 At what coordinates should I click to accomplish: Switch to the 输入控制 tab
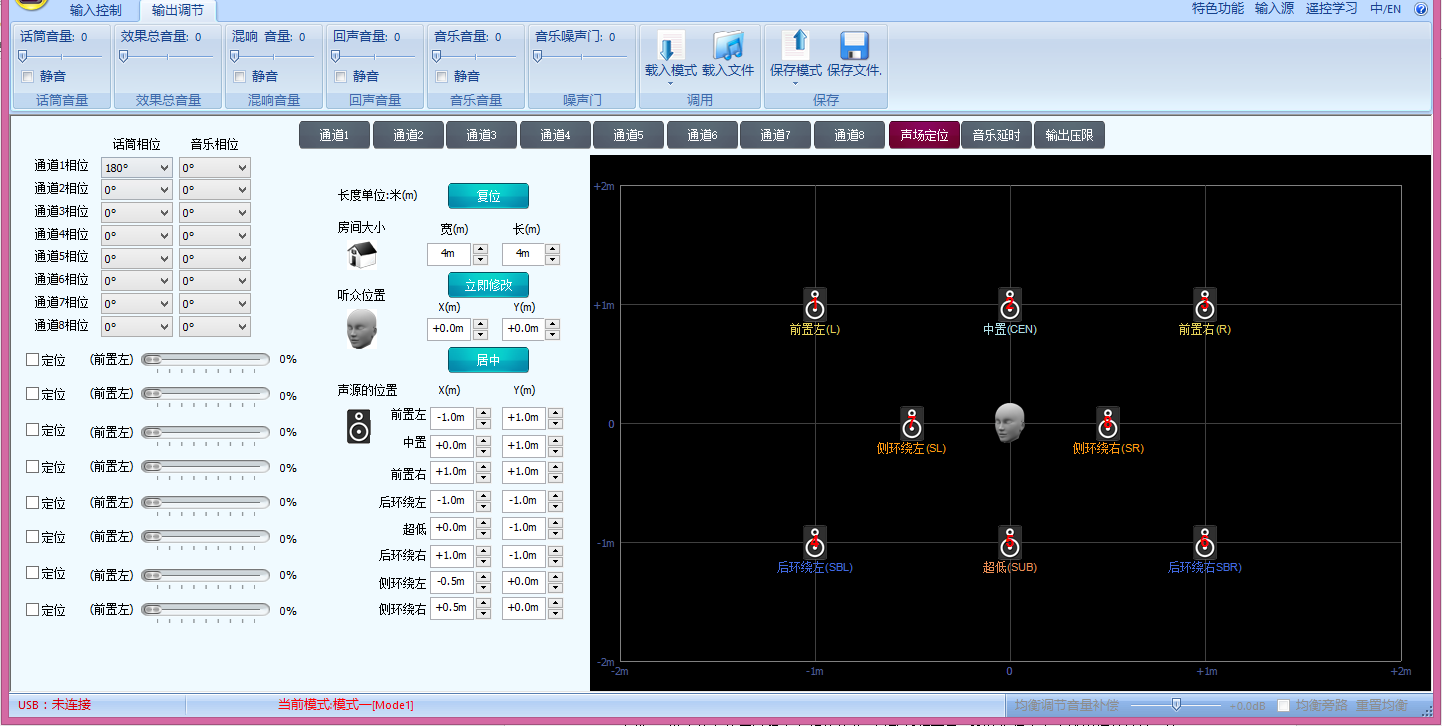[x=96, y=10]
